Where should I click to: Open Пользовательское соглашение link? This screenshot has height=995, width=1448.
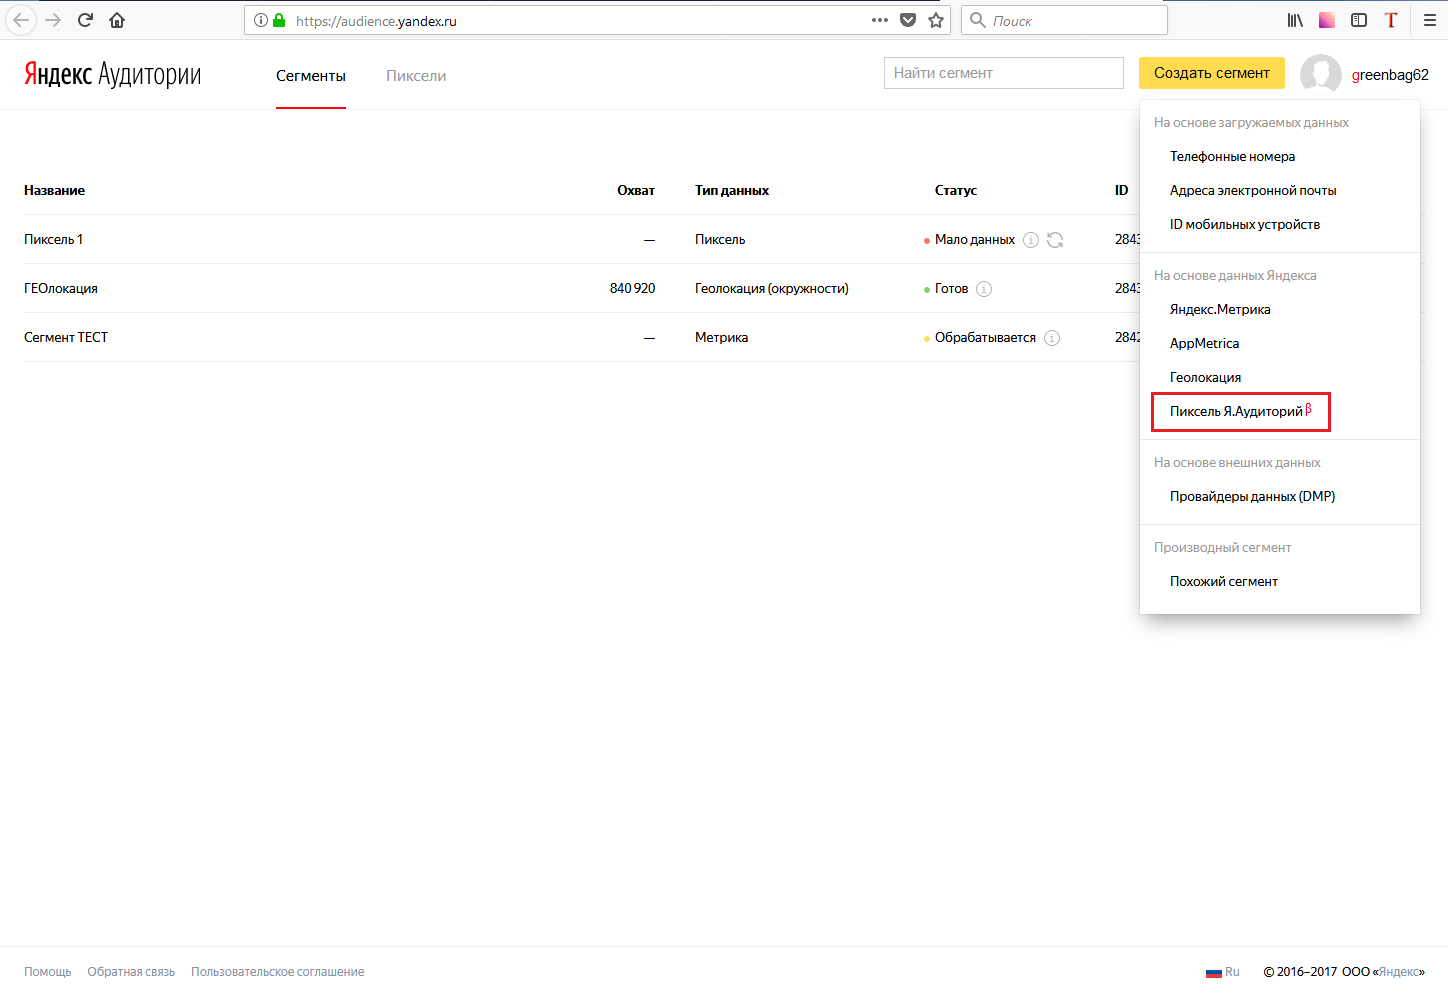pos(278,972)
